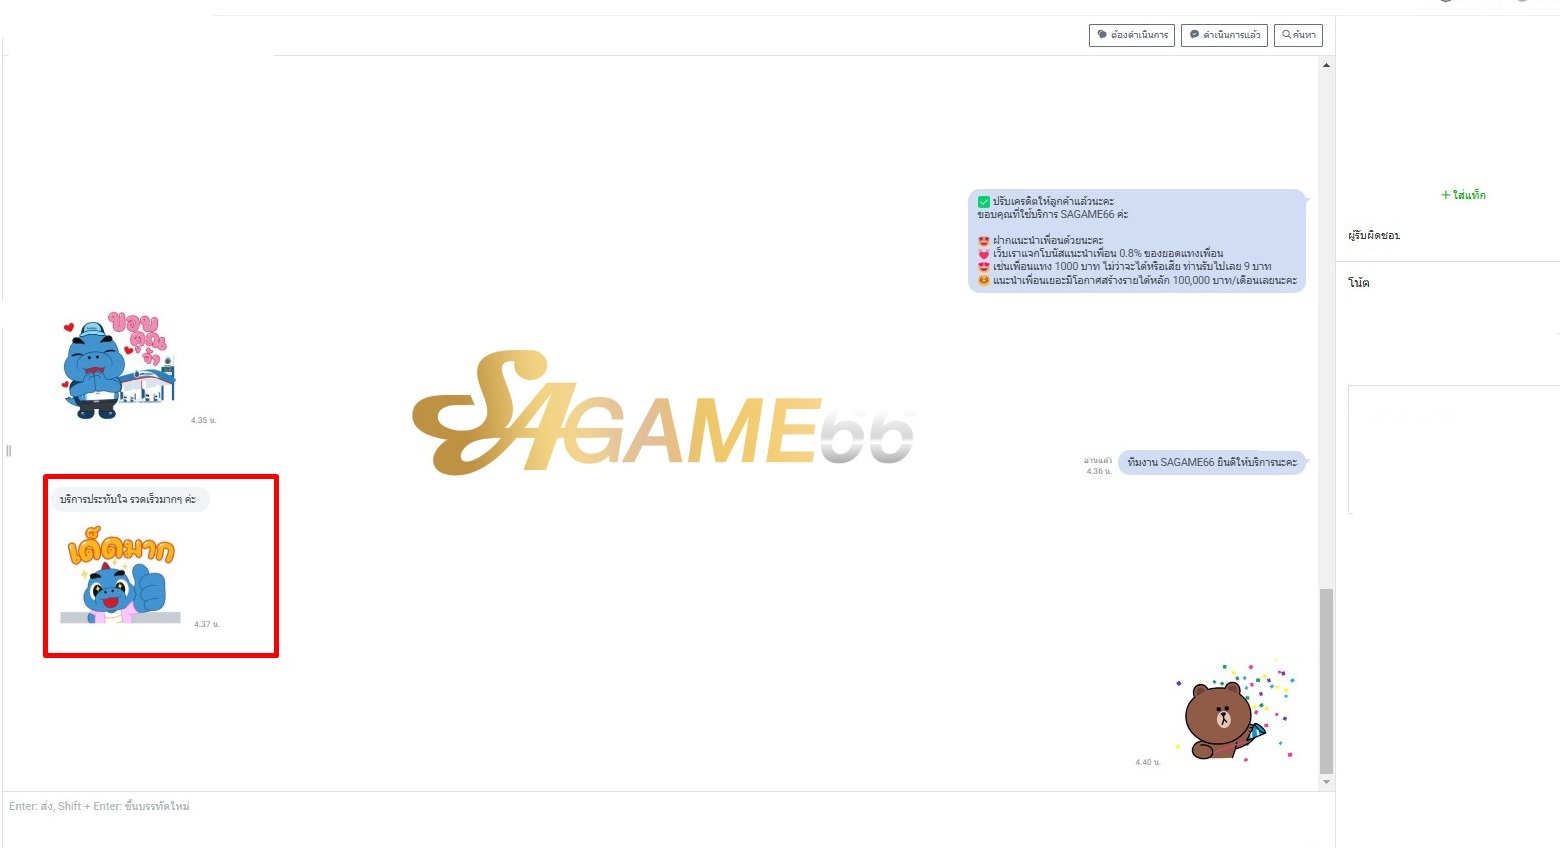Click the left panel resize handle

(x=9, y=451)
